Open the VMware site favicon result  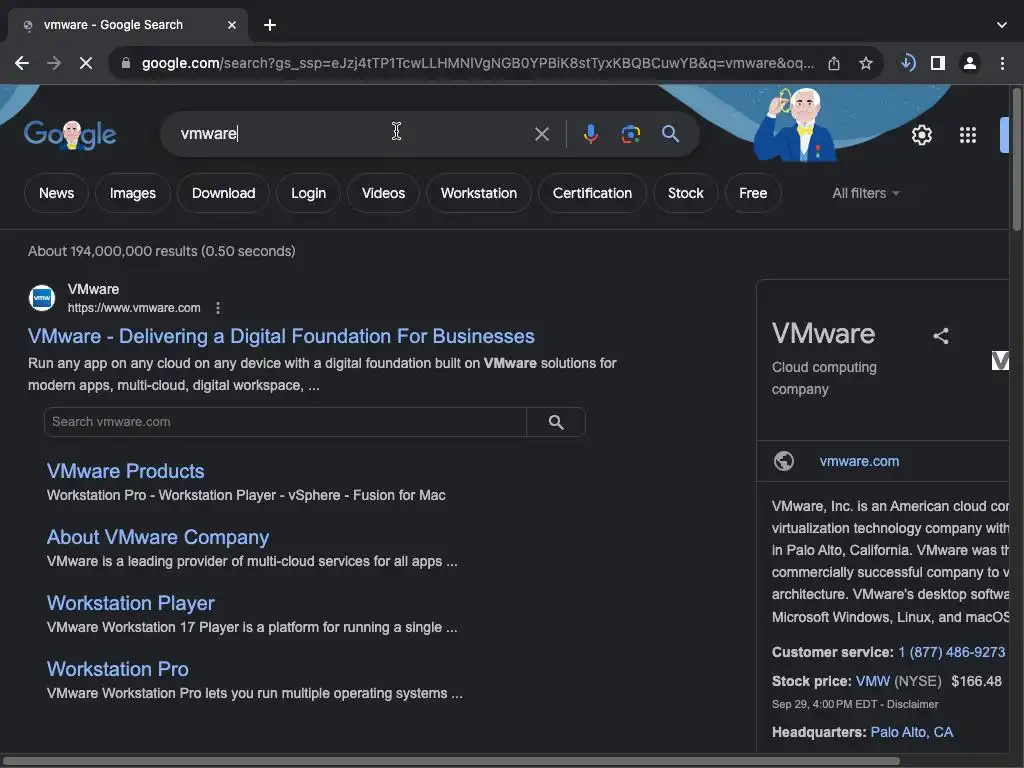42,298
